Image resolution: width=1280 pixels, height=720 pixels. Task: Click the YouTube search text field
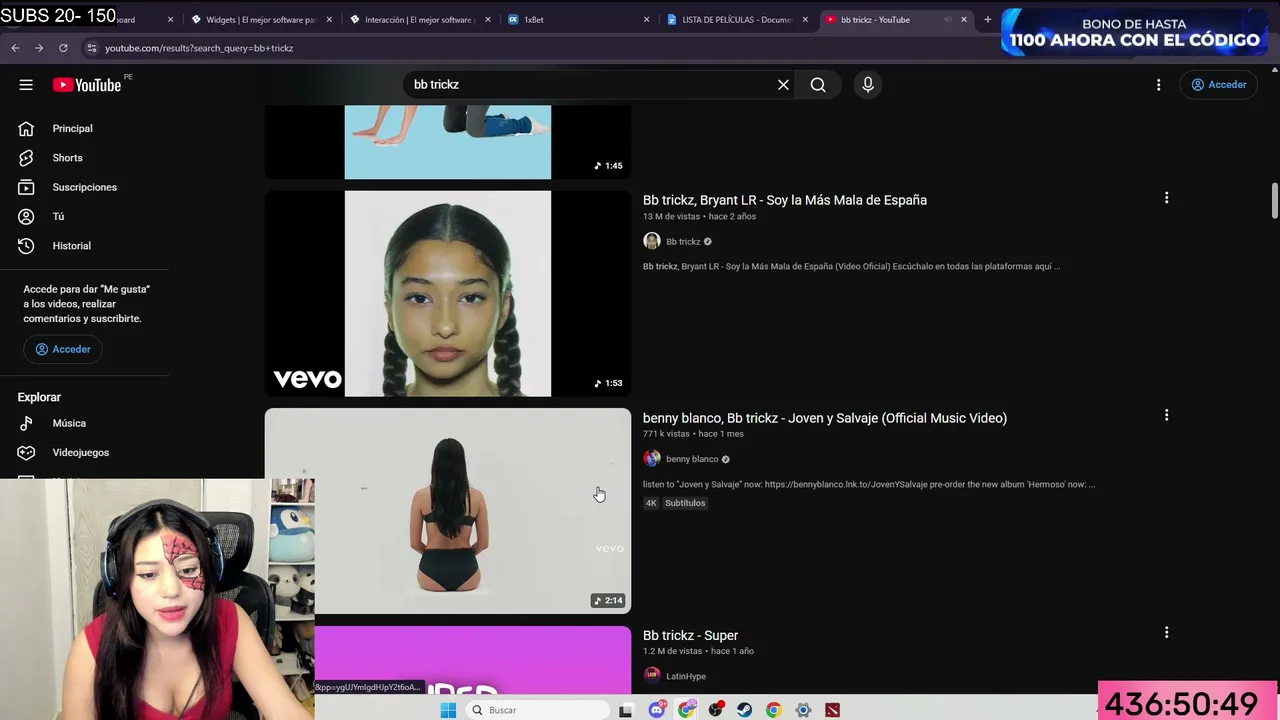[x=588, y=85]
